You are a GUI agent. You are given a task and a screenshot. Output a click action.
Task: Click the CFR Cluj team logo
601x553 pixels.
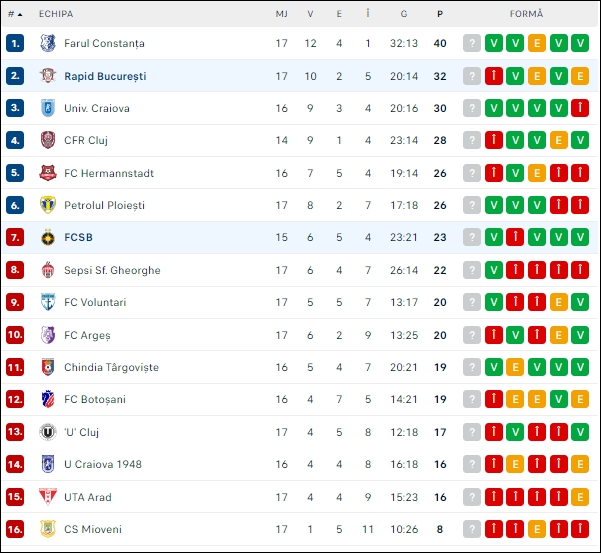[x=48, y=140]
